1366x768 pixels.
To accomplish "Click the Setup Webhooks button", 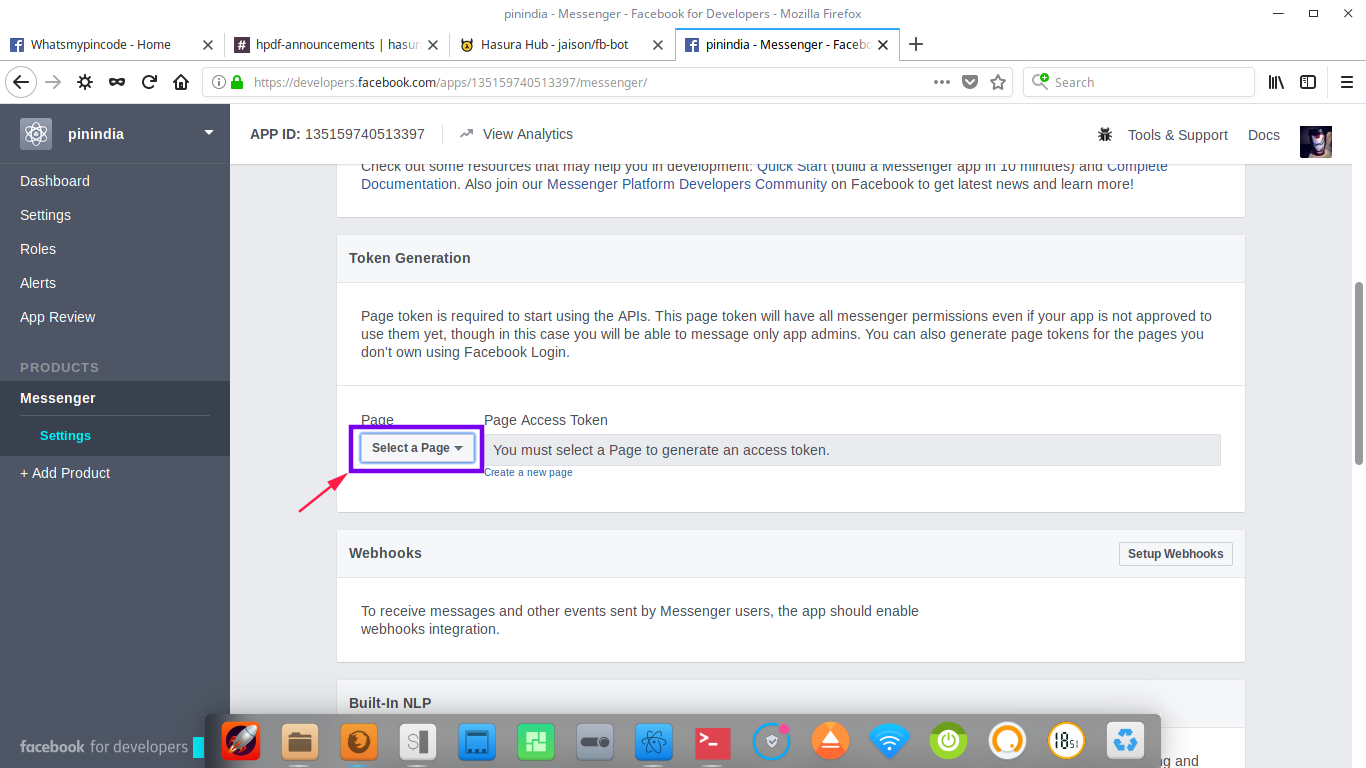I will tap(1175, 554).
